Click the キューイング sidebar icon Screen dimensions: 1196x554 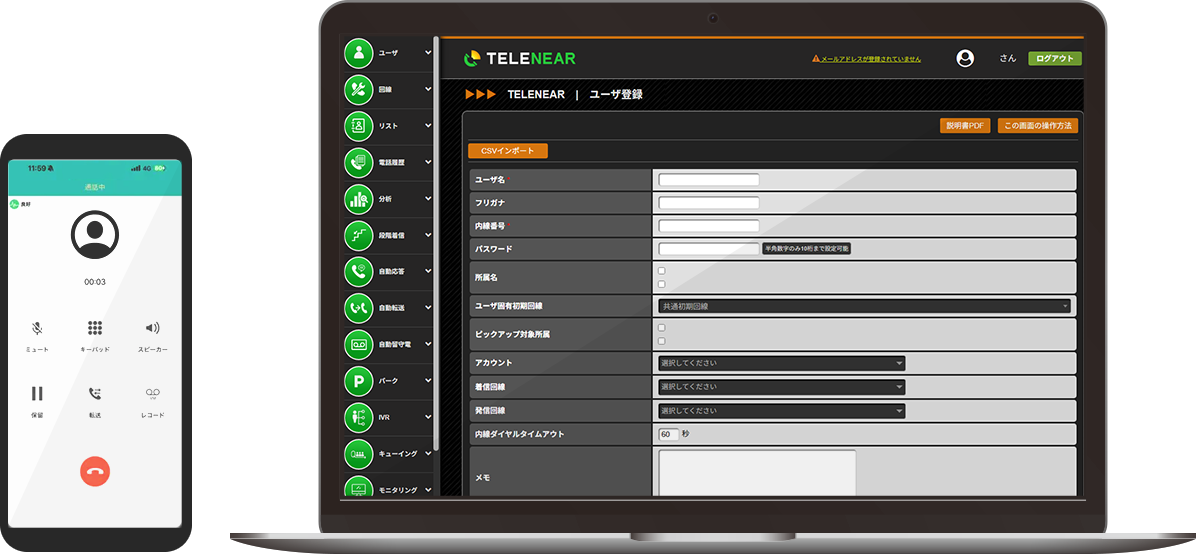[358, 453]
